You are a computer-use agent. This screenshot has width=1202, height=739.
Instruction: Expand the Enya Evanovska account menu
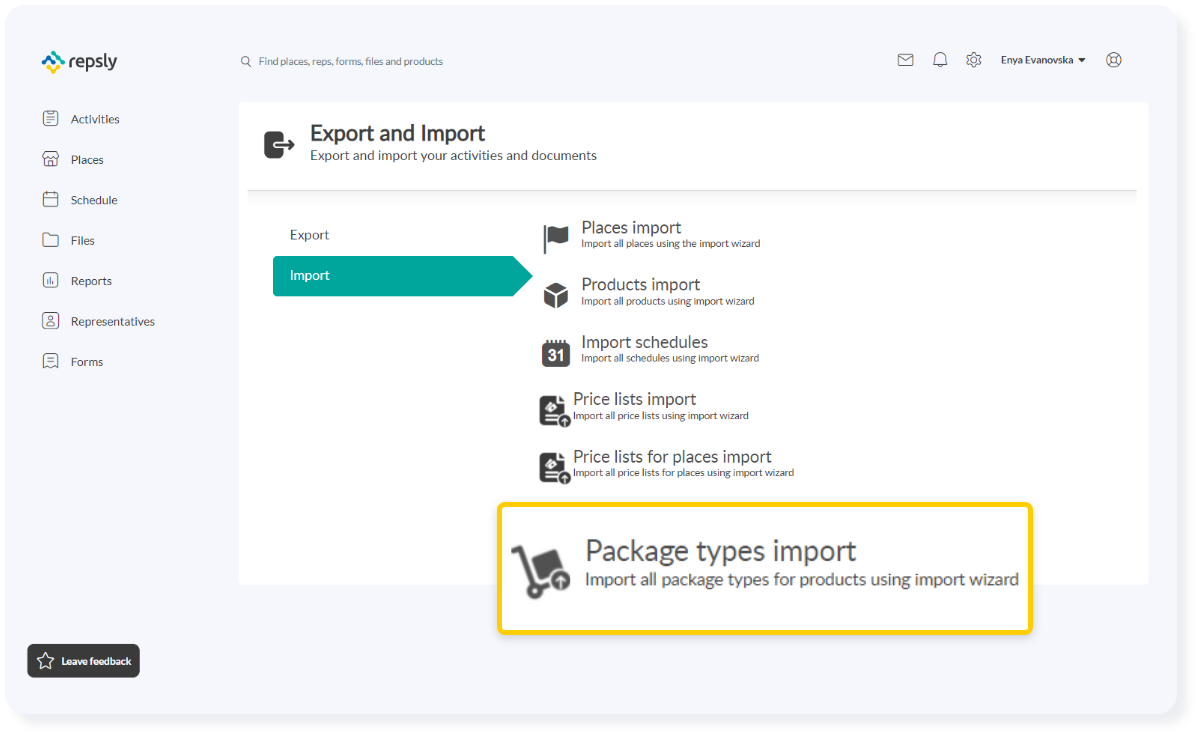(1042, 59)
